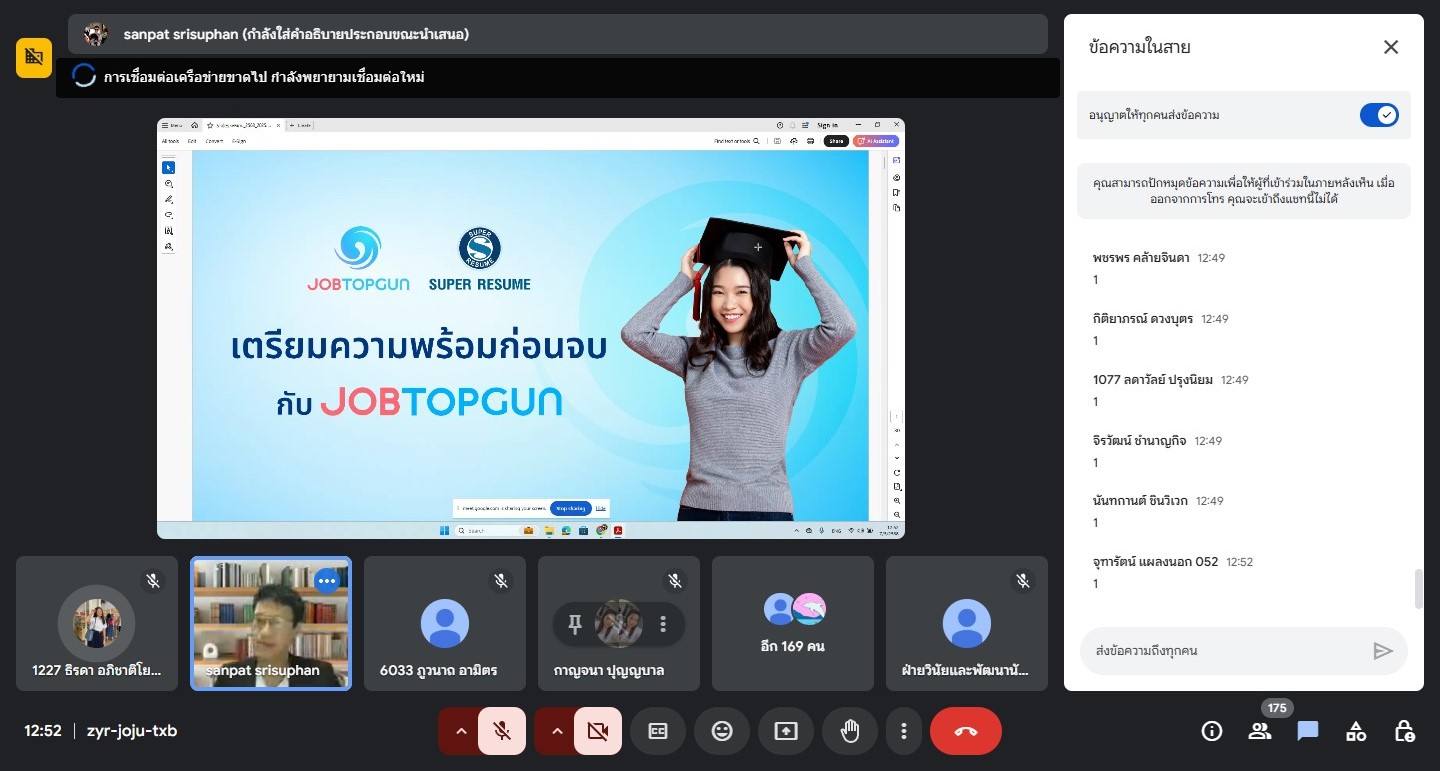Viewport: 1440px width, 771px height.
Task: Open the three-dot menu on กาญจนา tile
Action: pos(662,624)
